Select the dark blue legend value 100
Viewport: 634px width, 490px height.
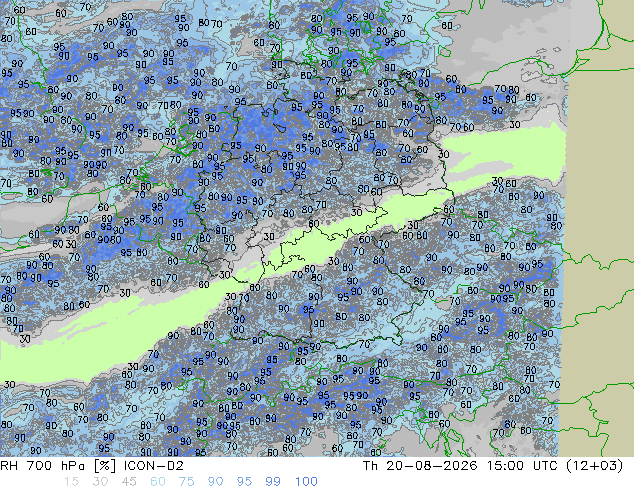[x=306, y=482]
